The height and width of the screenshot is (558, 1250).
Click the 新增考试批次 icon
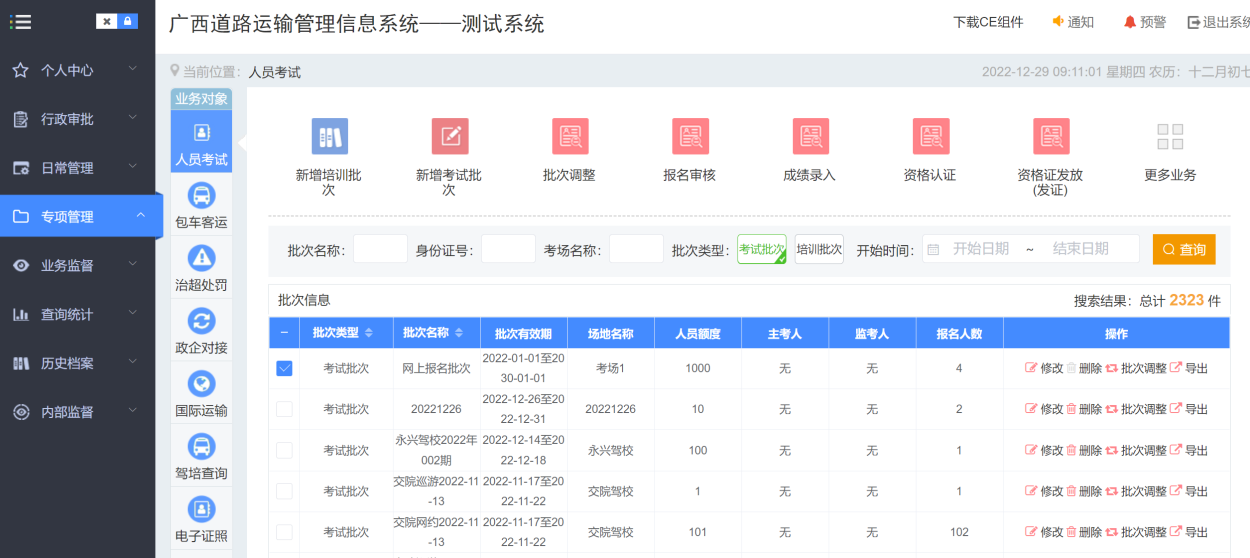pyautogui.click(x=449, y=137)
